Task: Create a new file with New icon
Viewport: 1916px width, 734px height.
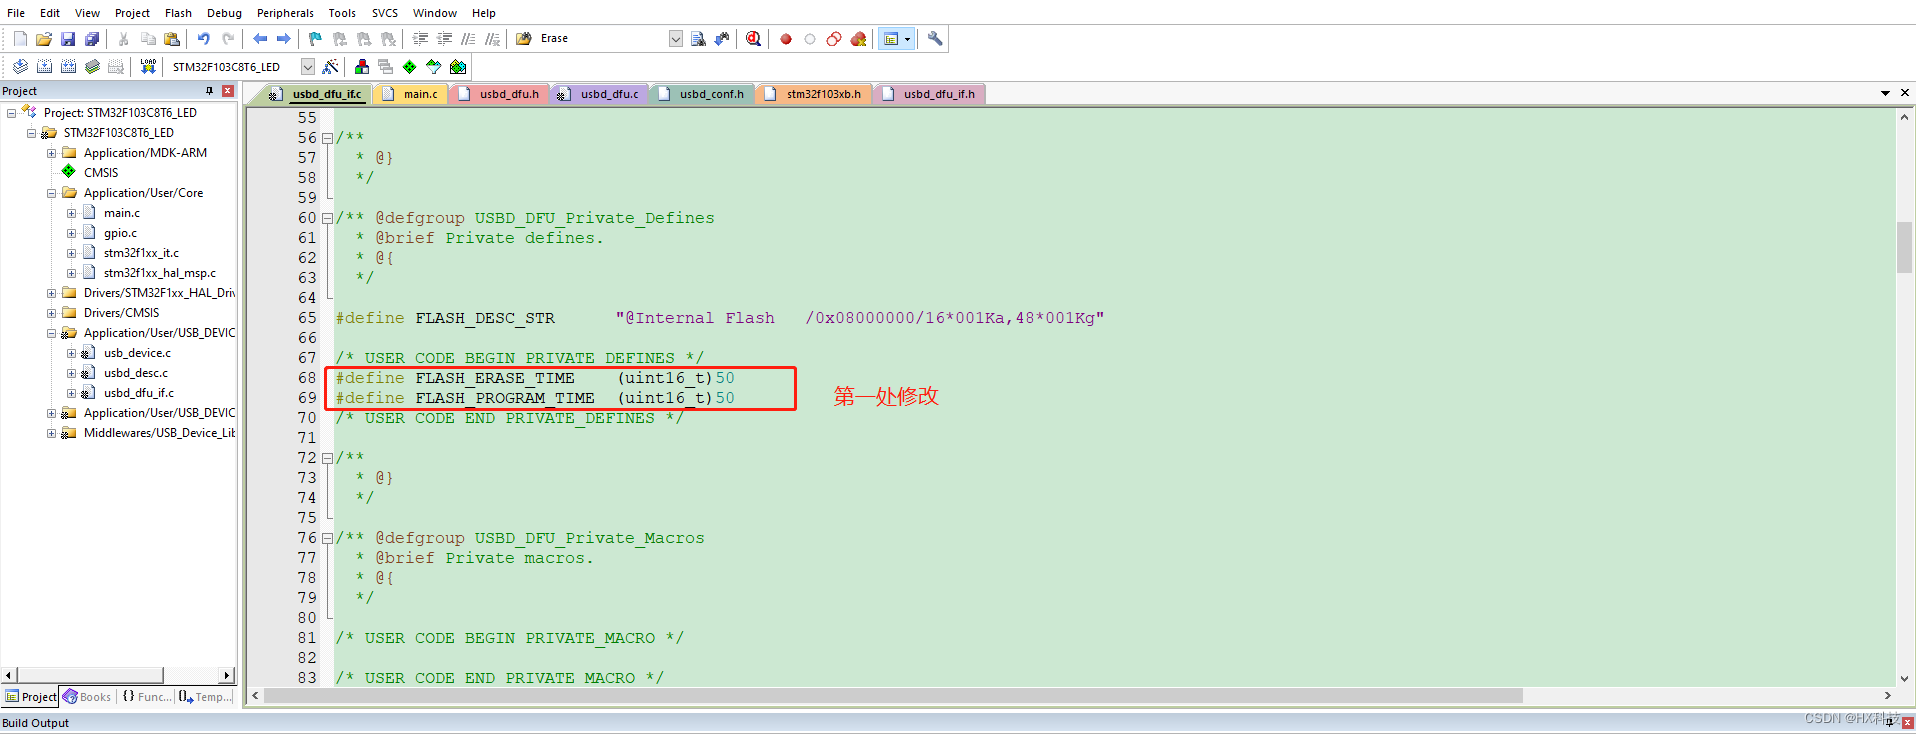Action: [20, 39]
